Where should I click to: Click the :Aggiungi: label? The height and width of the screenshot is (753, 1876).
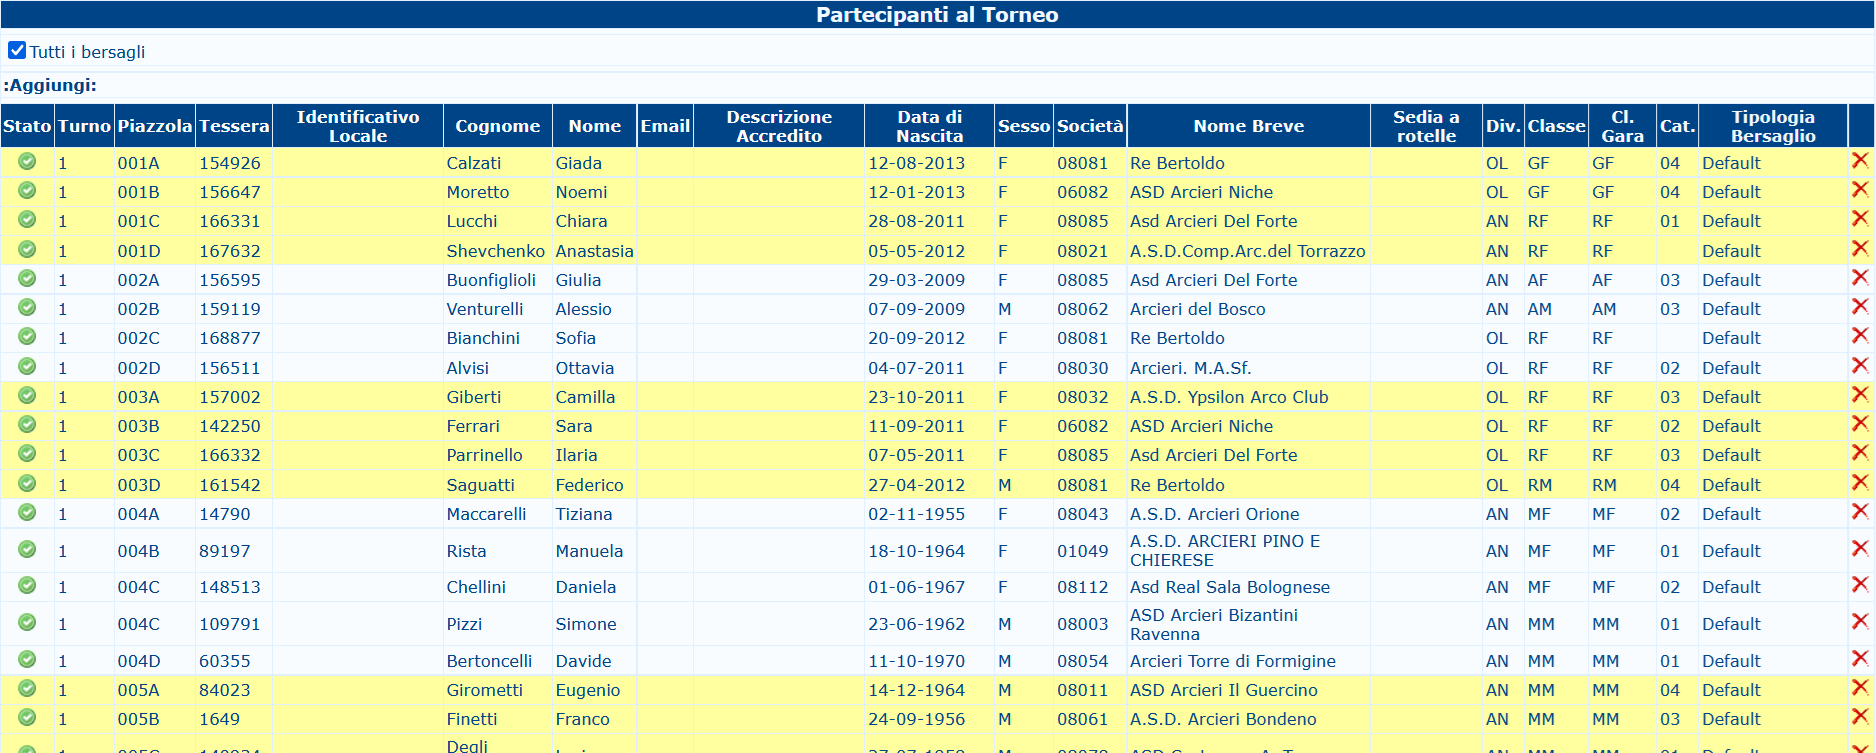tap(50, 85)
